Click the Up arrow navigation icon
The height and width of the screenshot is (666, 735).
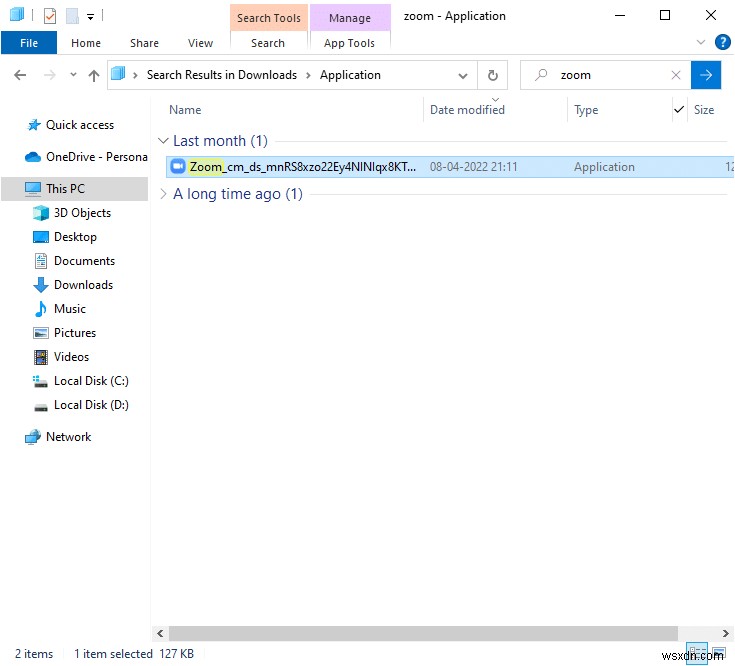click(x=94, y=75)
